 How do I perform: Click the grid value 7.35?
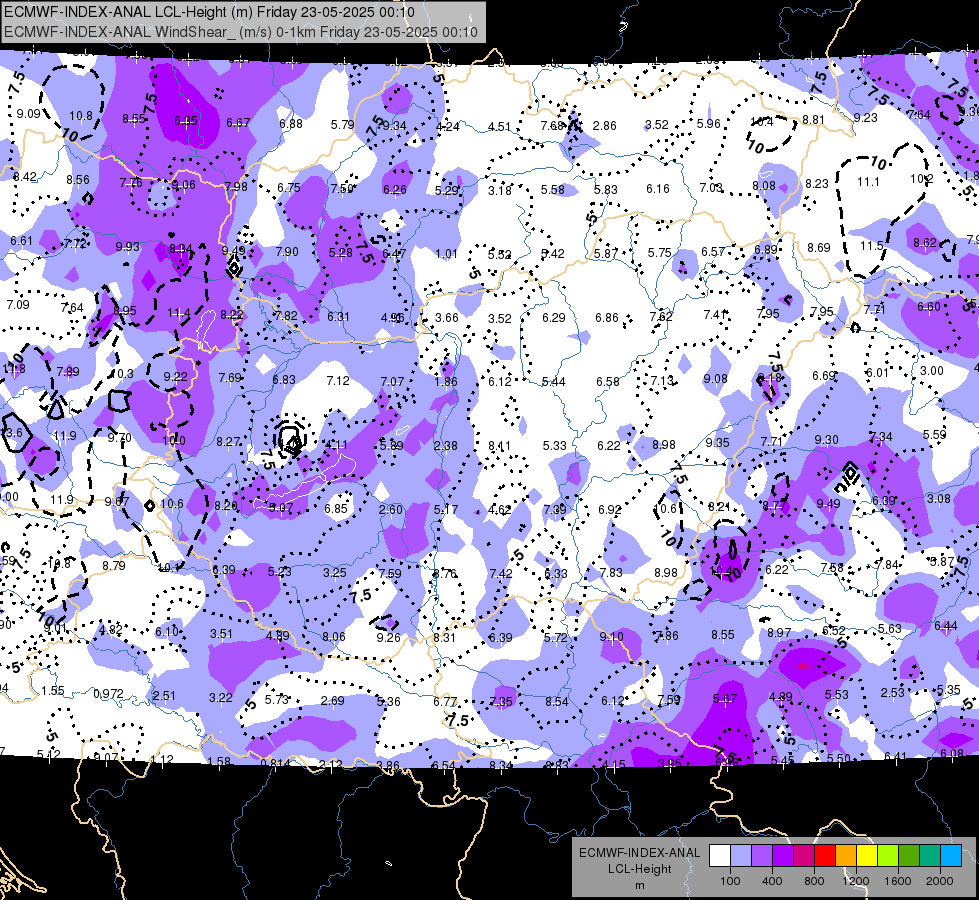501,701
